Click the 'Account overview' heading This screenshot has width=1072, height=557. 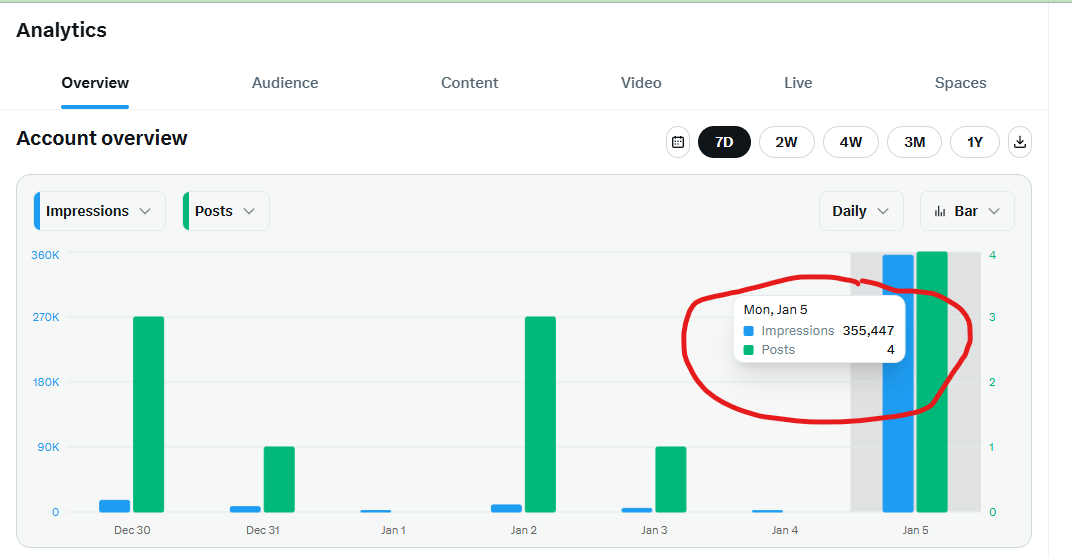point(102,138)
